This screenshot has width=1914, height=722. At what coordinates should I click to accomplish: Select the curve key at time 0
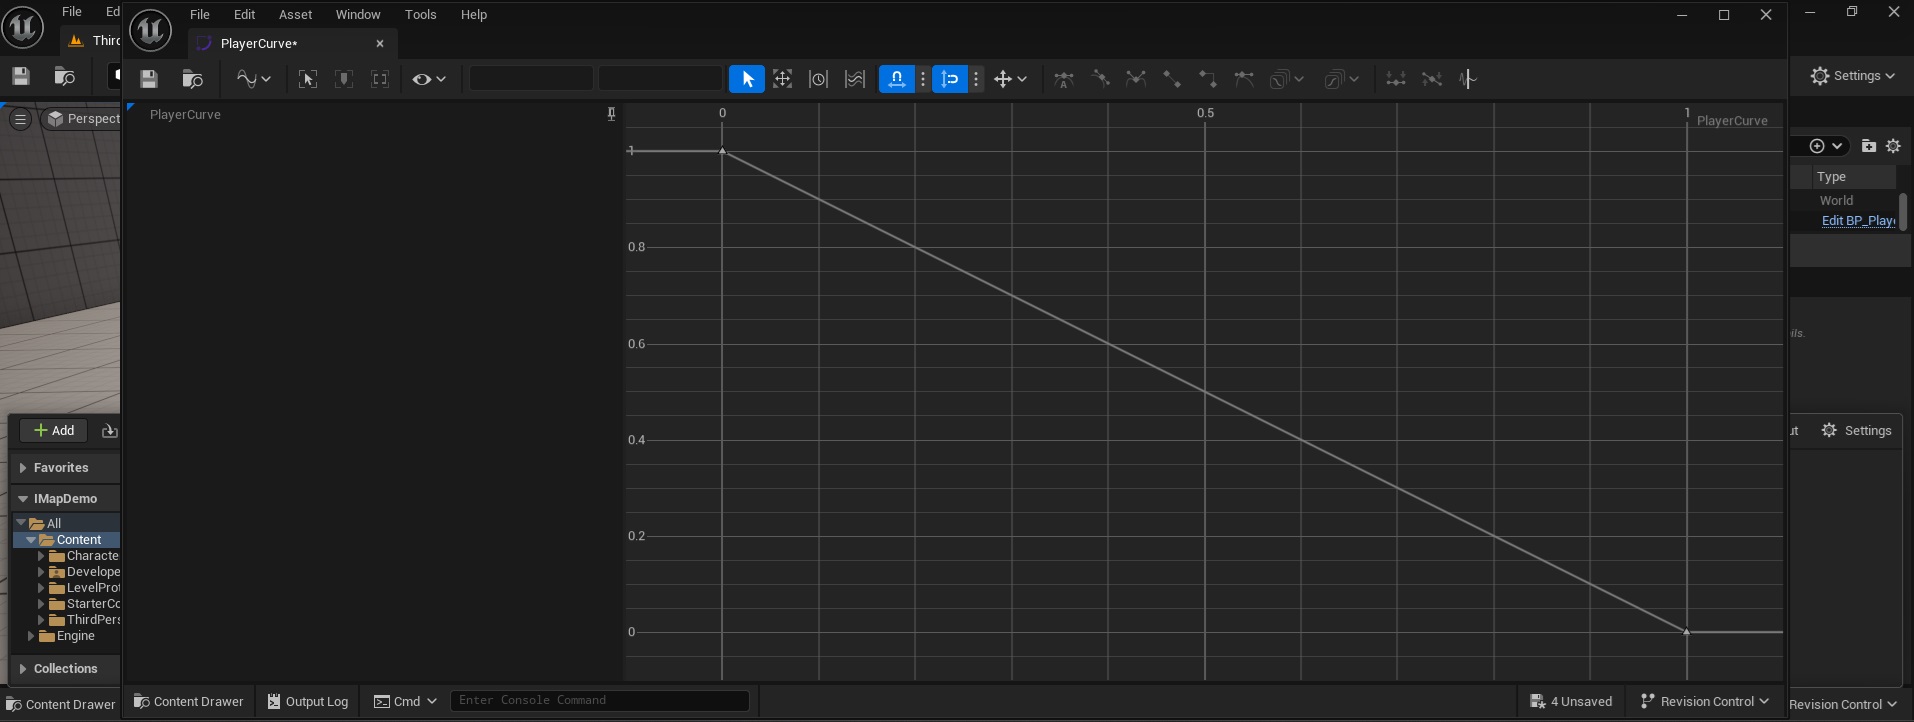pyautogui.click(x=722, y=151)
